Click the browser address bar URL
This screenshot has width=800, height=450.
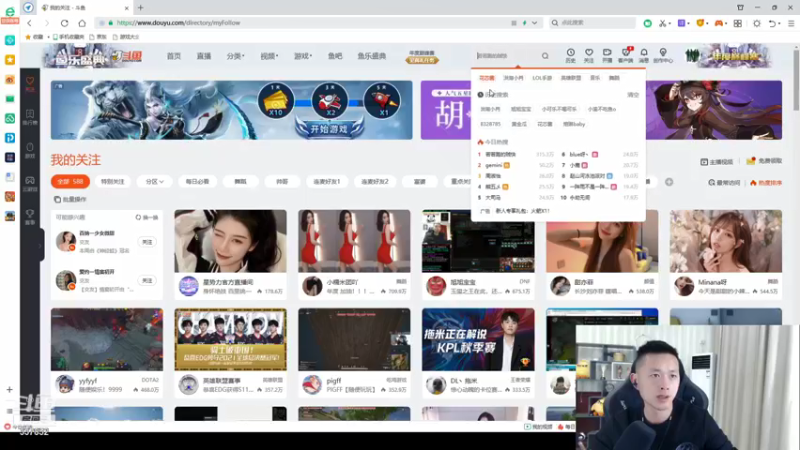[x=178, y=23]
